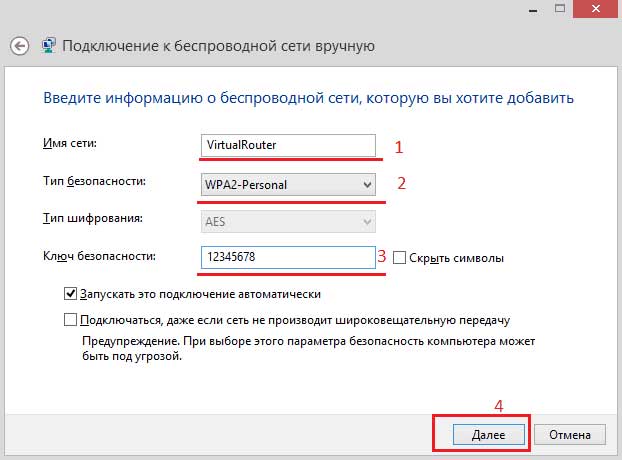The image size is (622, 460).
Task: Click the 'Отмена' button
Action: 570,435
